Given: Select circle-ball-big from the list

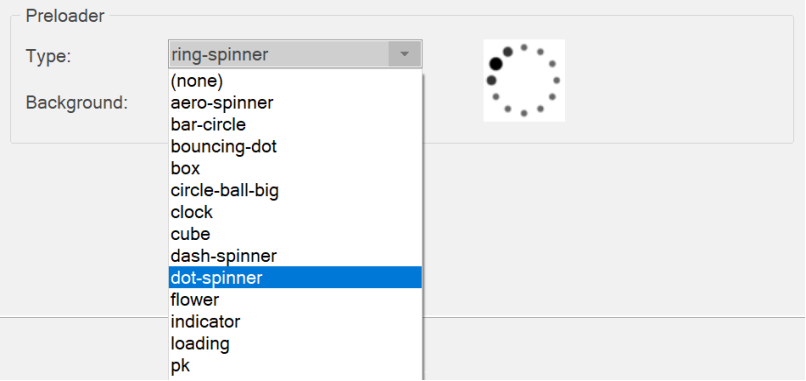Looking at the screenshot, I should point(295,190).
